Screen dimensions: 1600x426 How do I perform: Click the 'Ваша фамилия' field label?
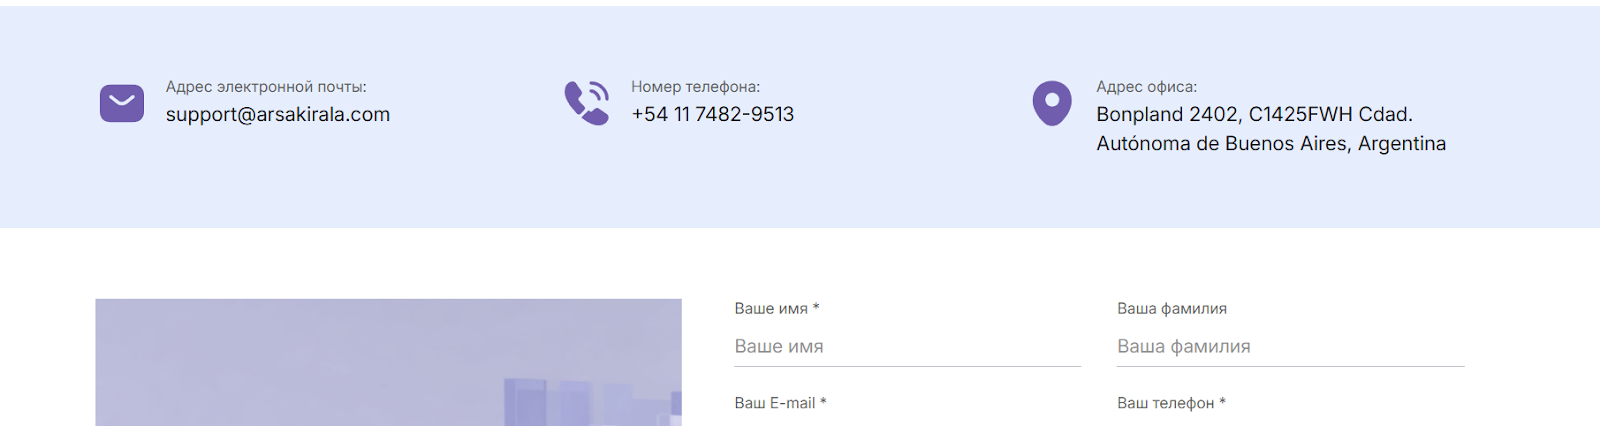coord(1172,308)
